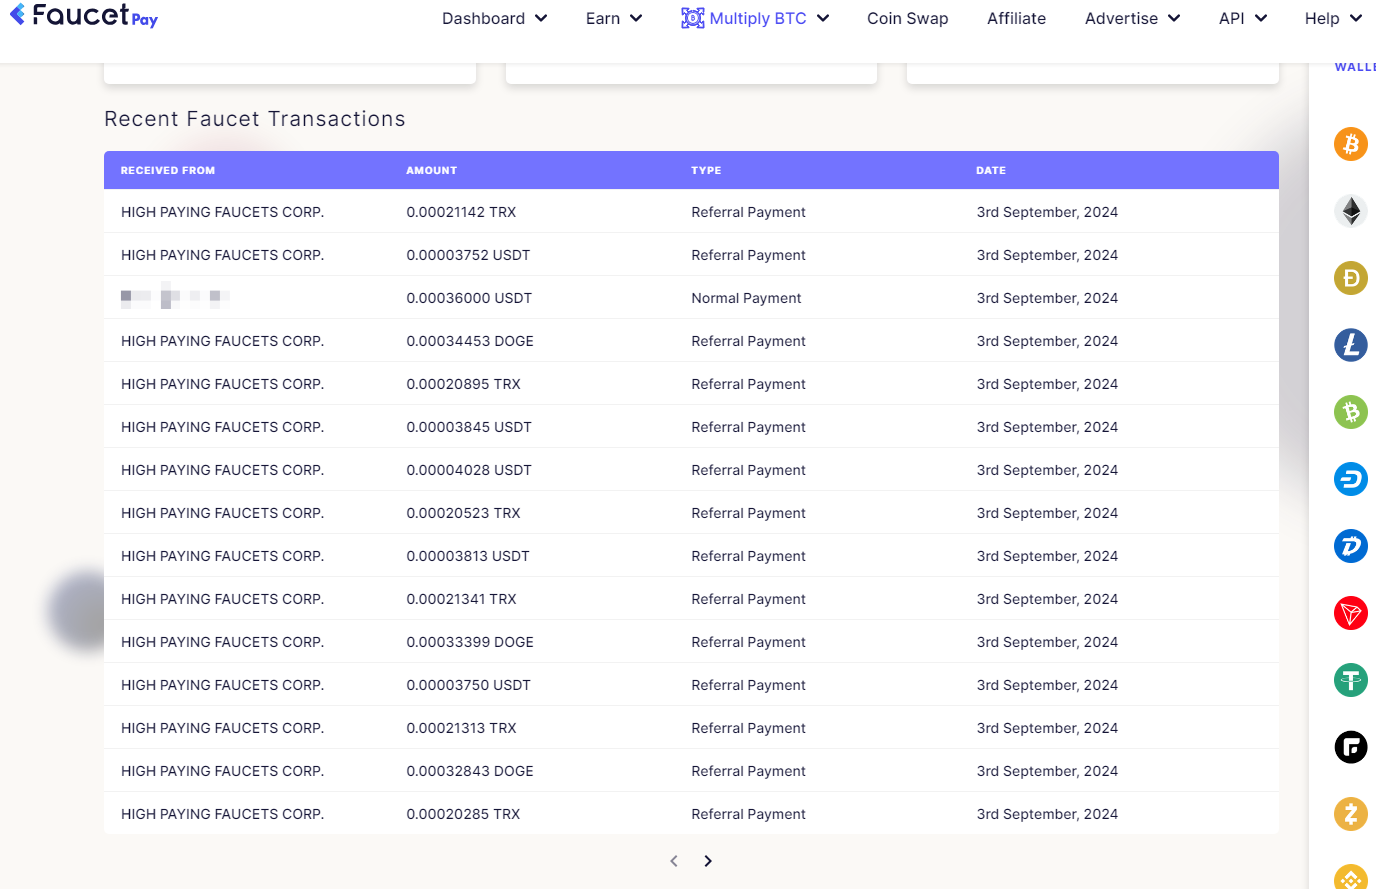Open the Tether wallet icon
The image size is (1376, 889).
1351,680
